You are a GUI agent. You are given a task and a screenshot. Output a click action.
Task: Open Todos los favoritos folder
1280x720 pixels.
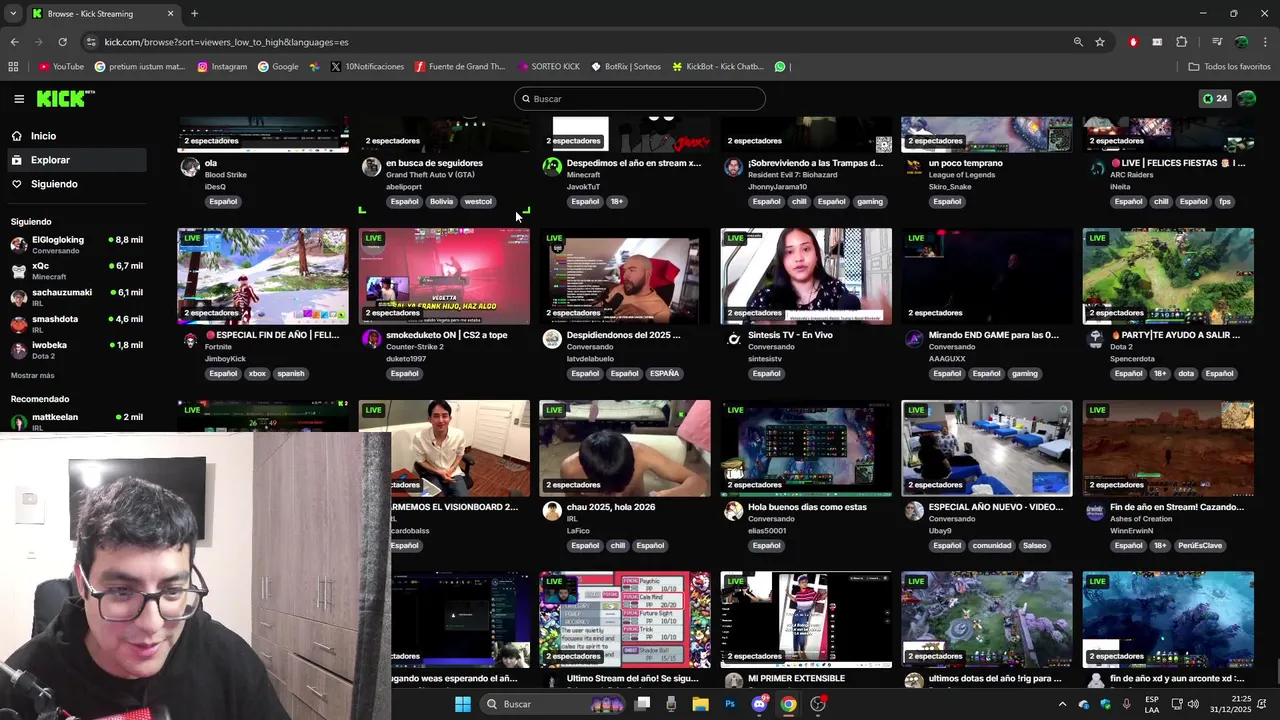coord(1230,67)
